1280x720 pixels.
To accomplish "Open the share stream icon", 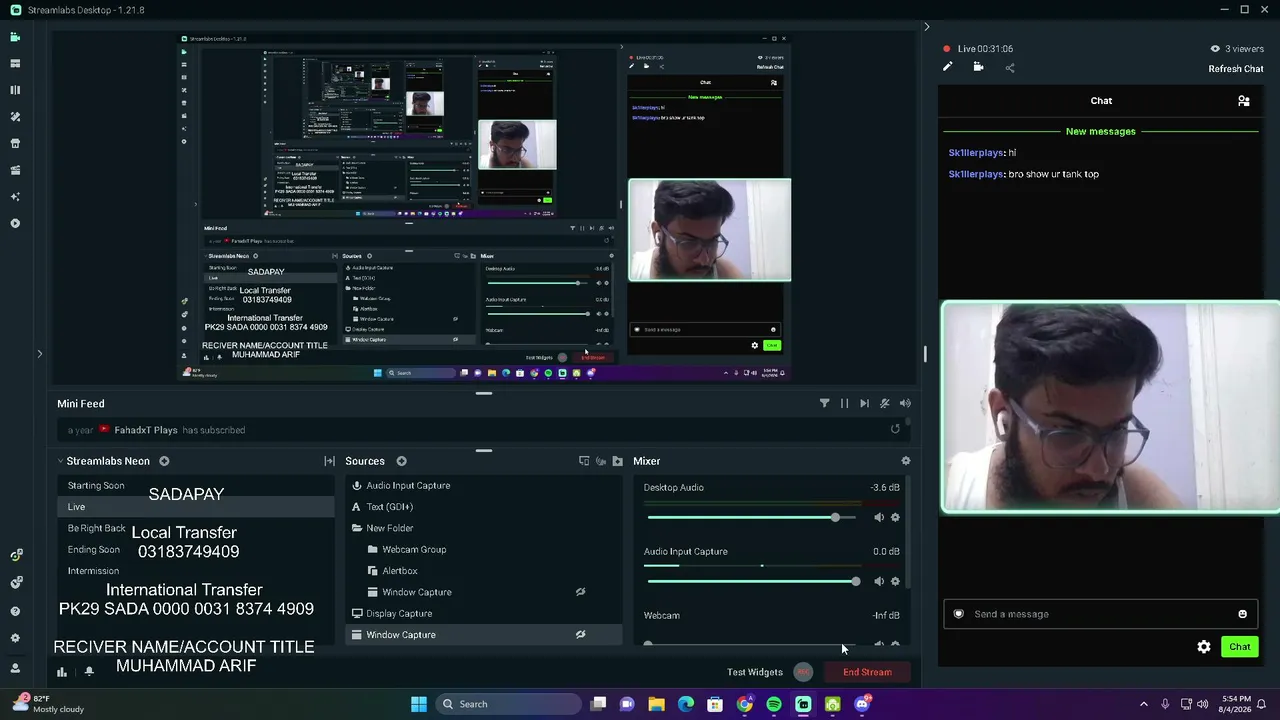I will [1010, 68].
